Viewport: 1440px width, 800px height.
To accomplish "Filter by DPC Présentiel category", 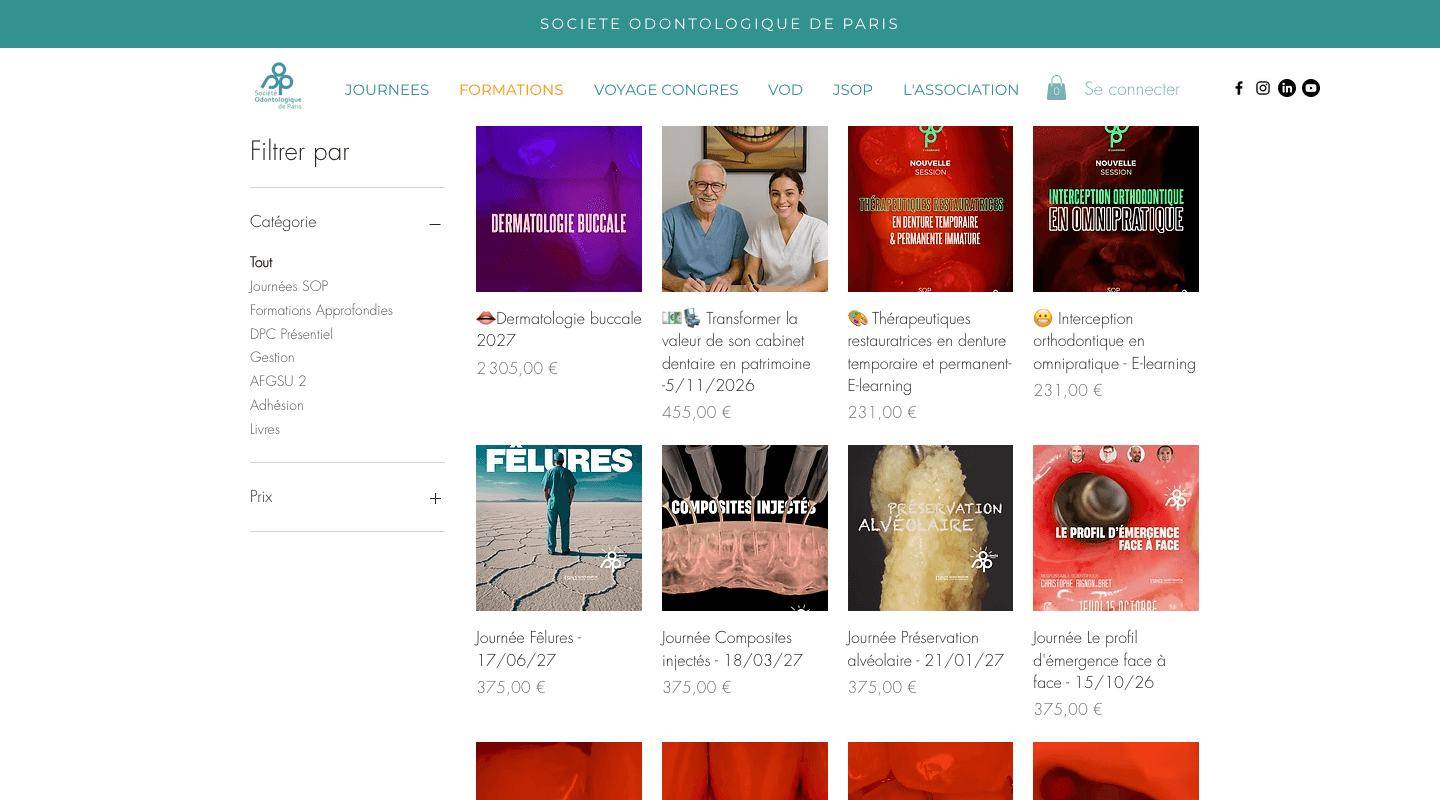I will (x=291, y=334).
